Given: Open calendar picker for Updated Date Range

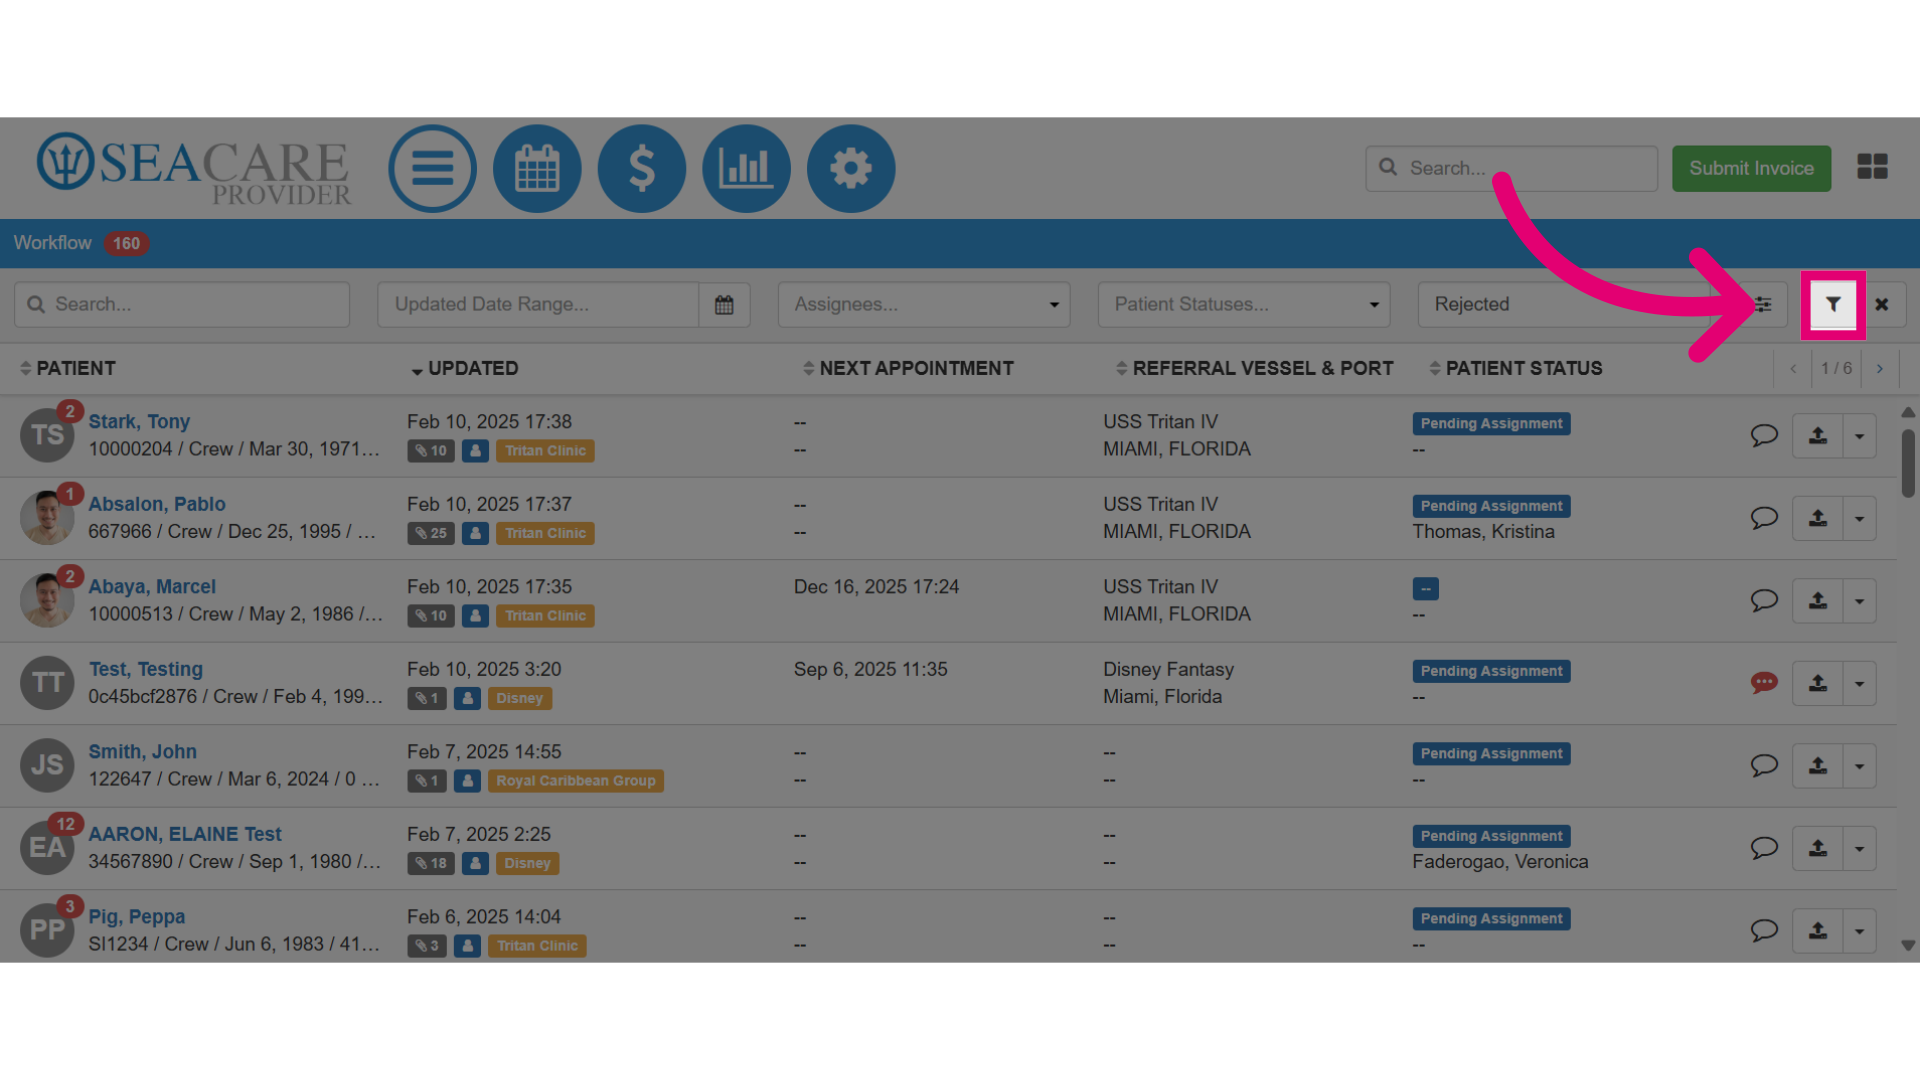Looking at the screenshot, I should (724, 304).
